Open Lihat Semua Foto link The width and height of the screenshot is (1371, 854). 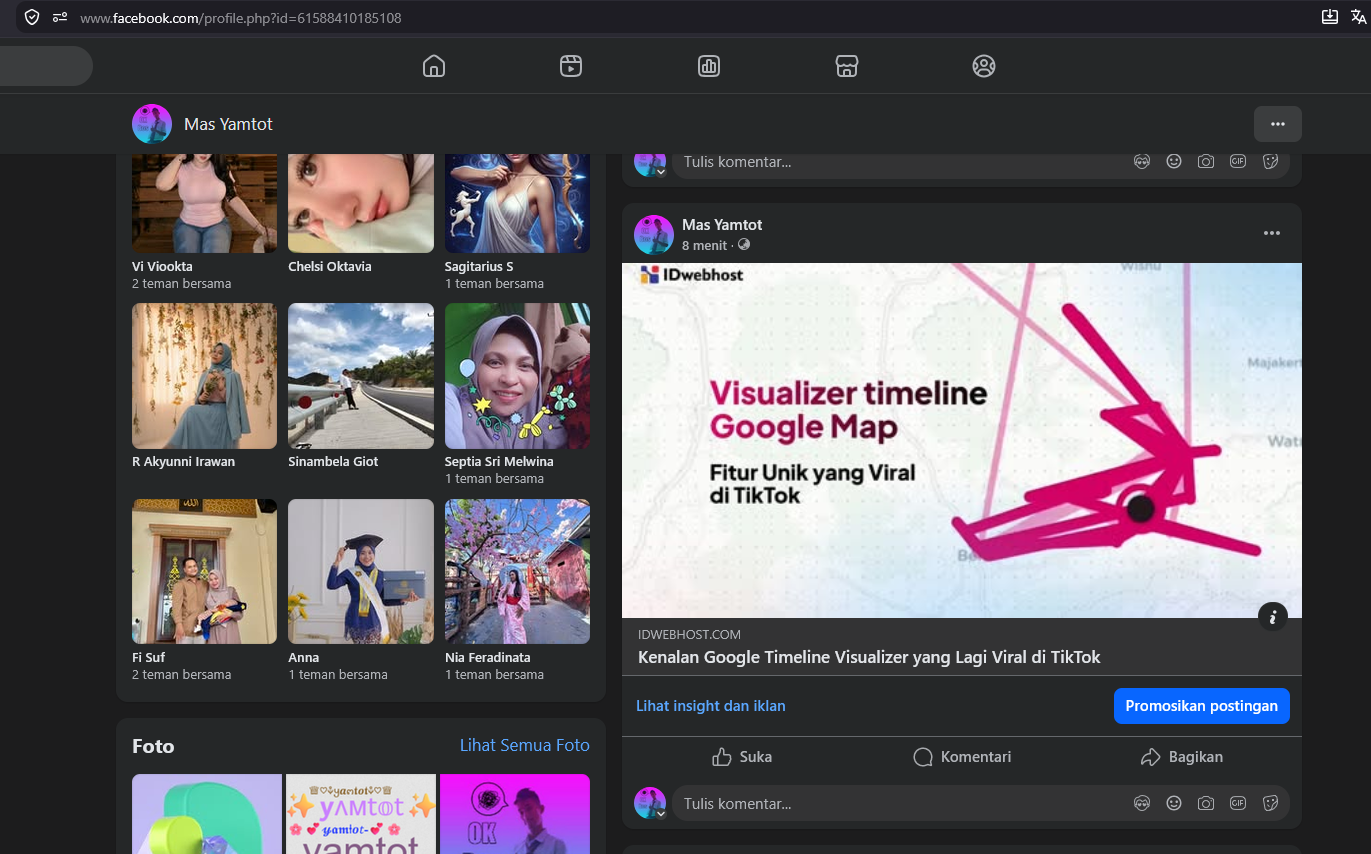[525, 745]
